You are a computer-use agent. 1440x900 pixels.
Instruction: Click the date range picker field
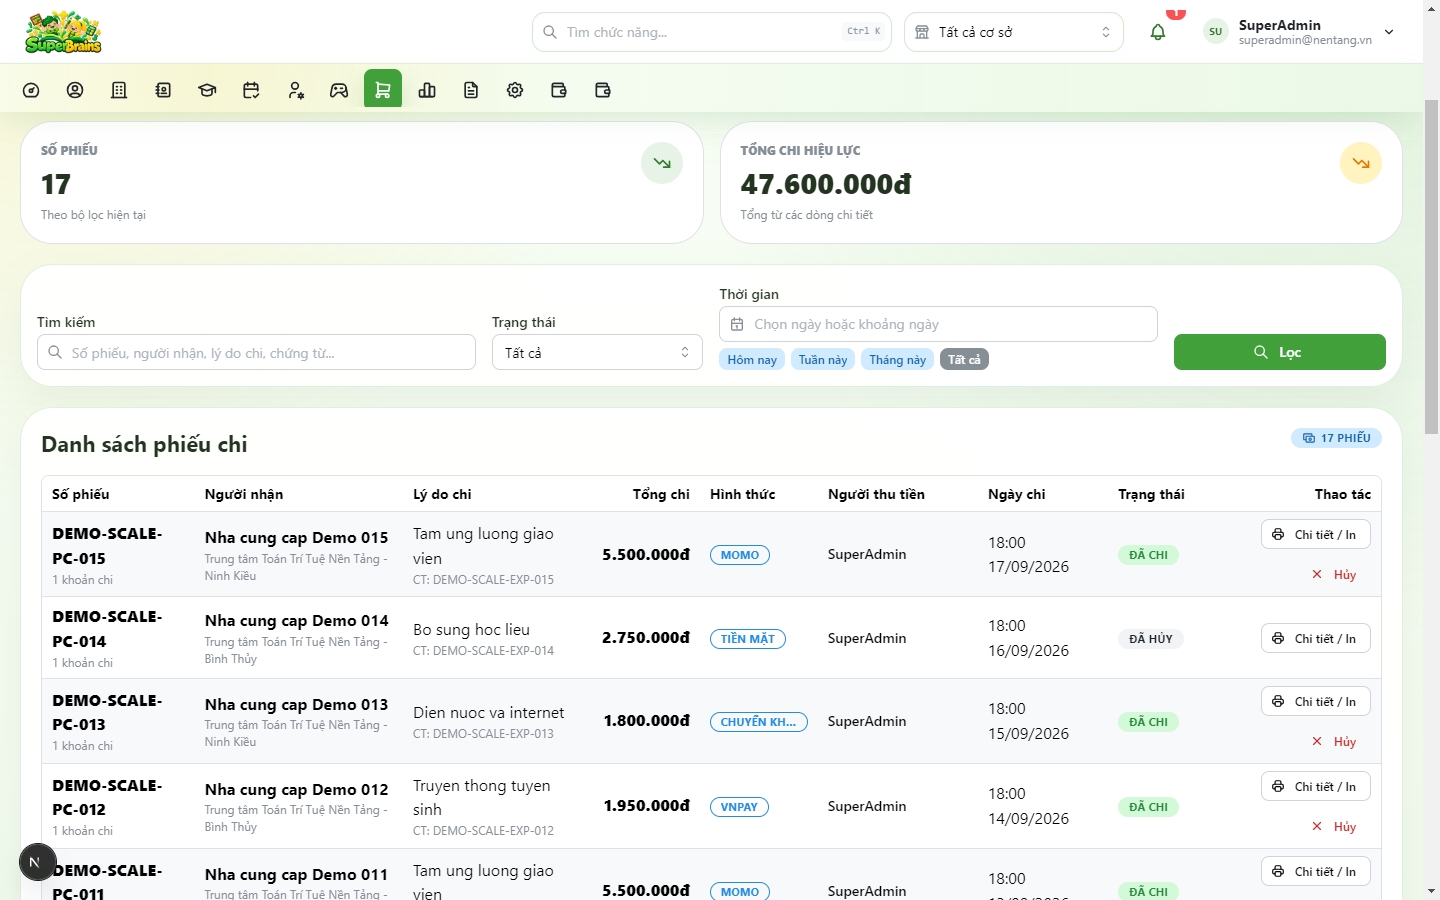[x=938, y=324]
